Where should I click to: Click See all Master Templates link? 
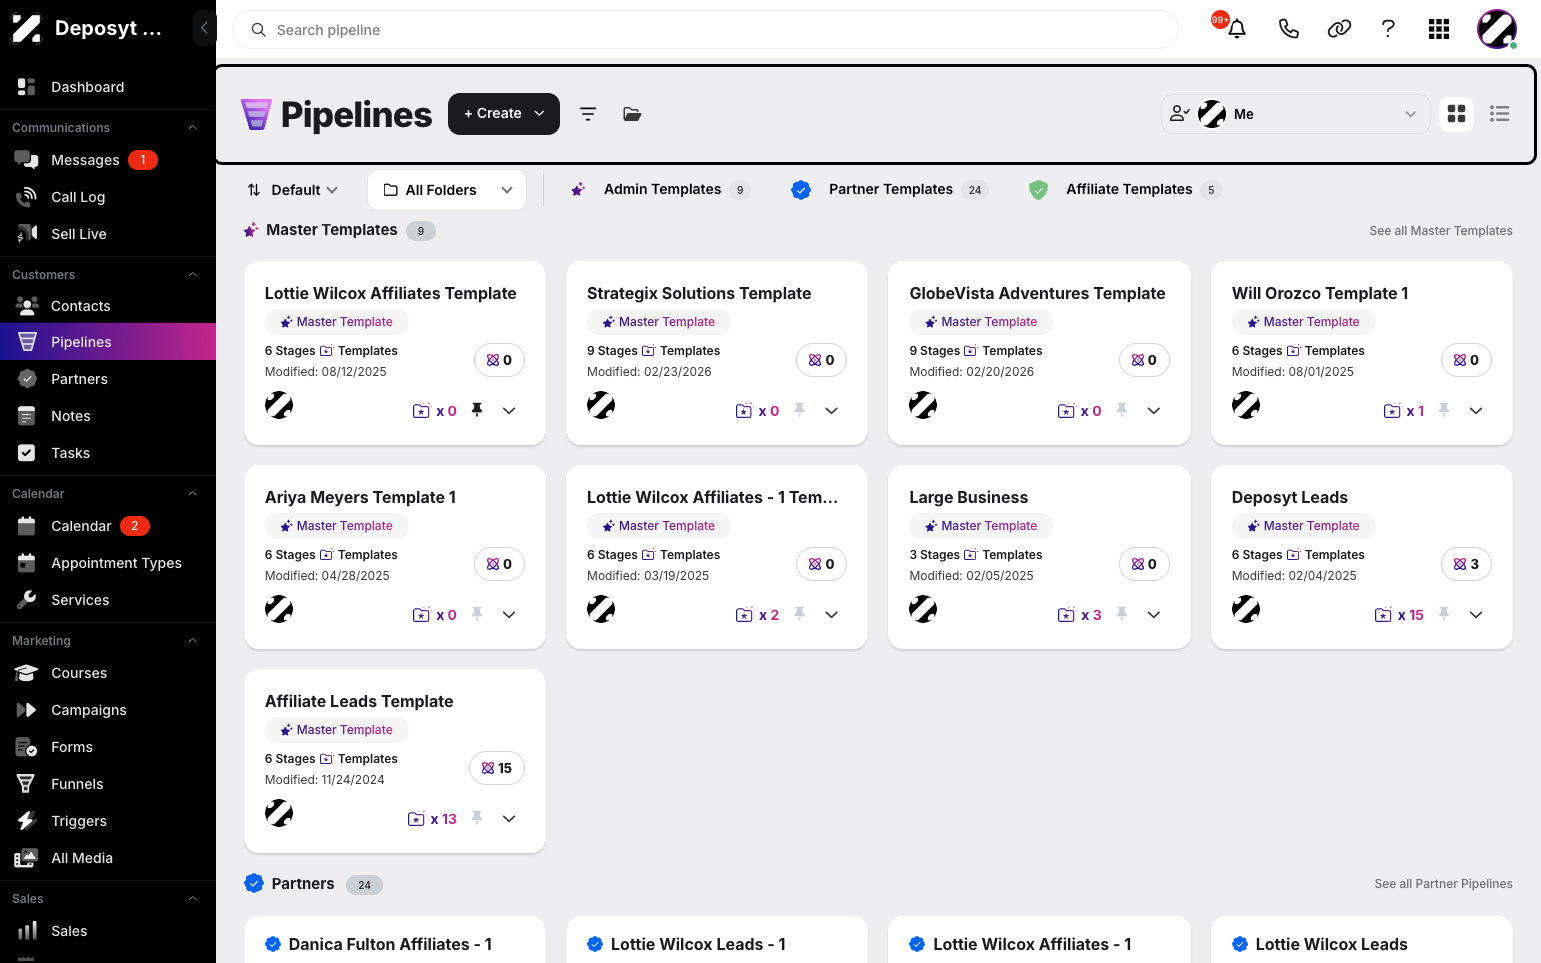1441,231
